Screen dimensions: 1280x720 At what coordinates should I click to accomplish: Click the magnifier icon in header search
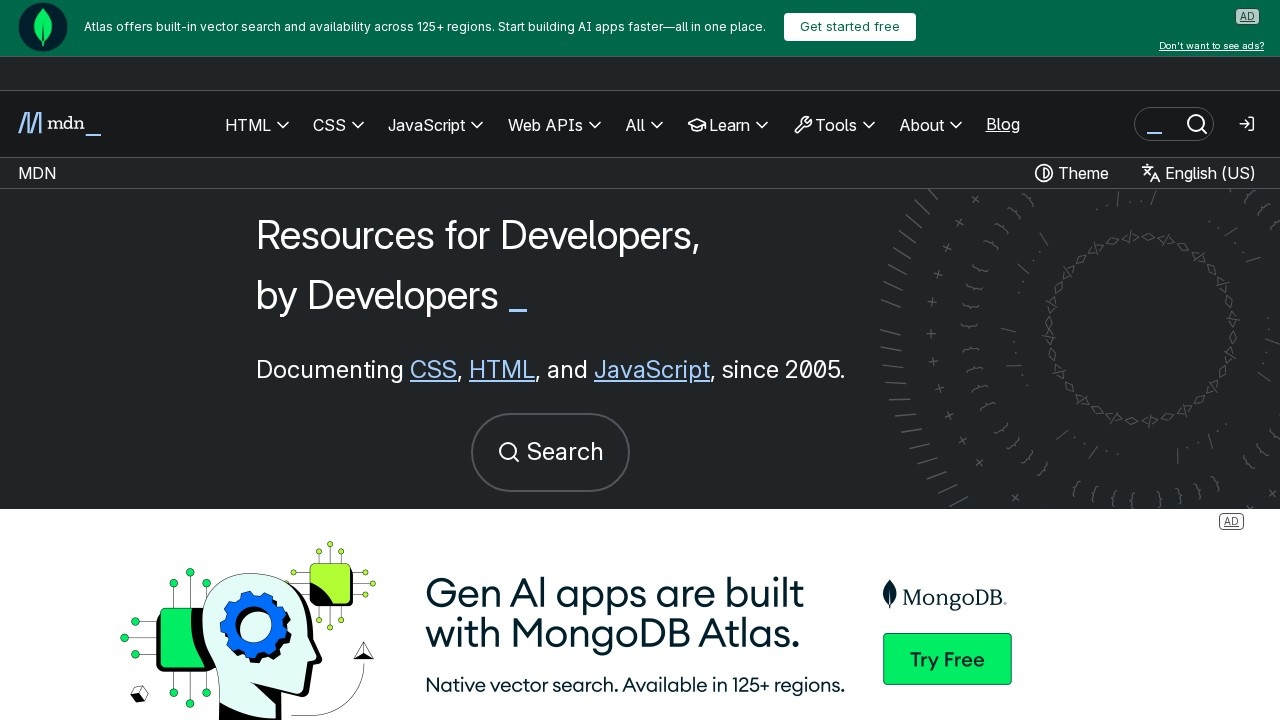(1196, 124)
